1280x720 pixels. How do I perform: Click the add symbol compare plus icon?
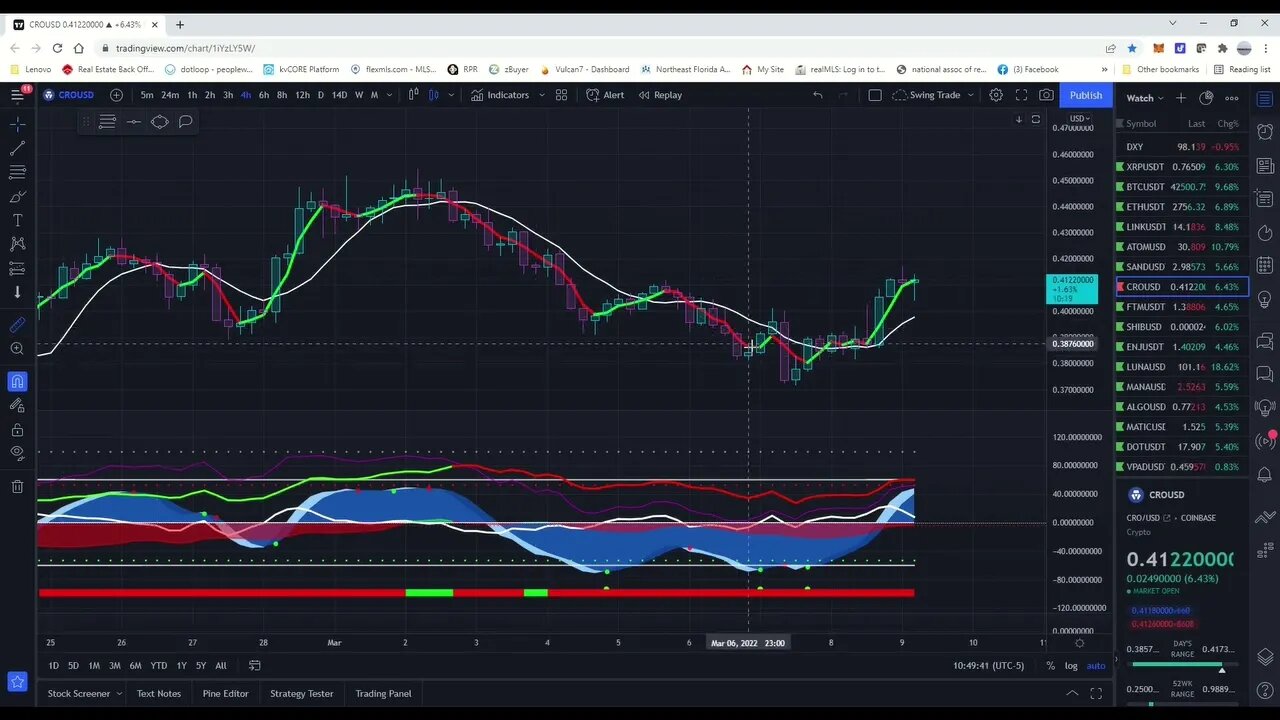point(116,95)
